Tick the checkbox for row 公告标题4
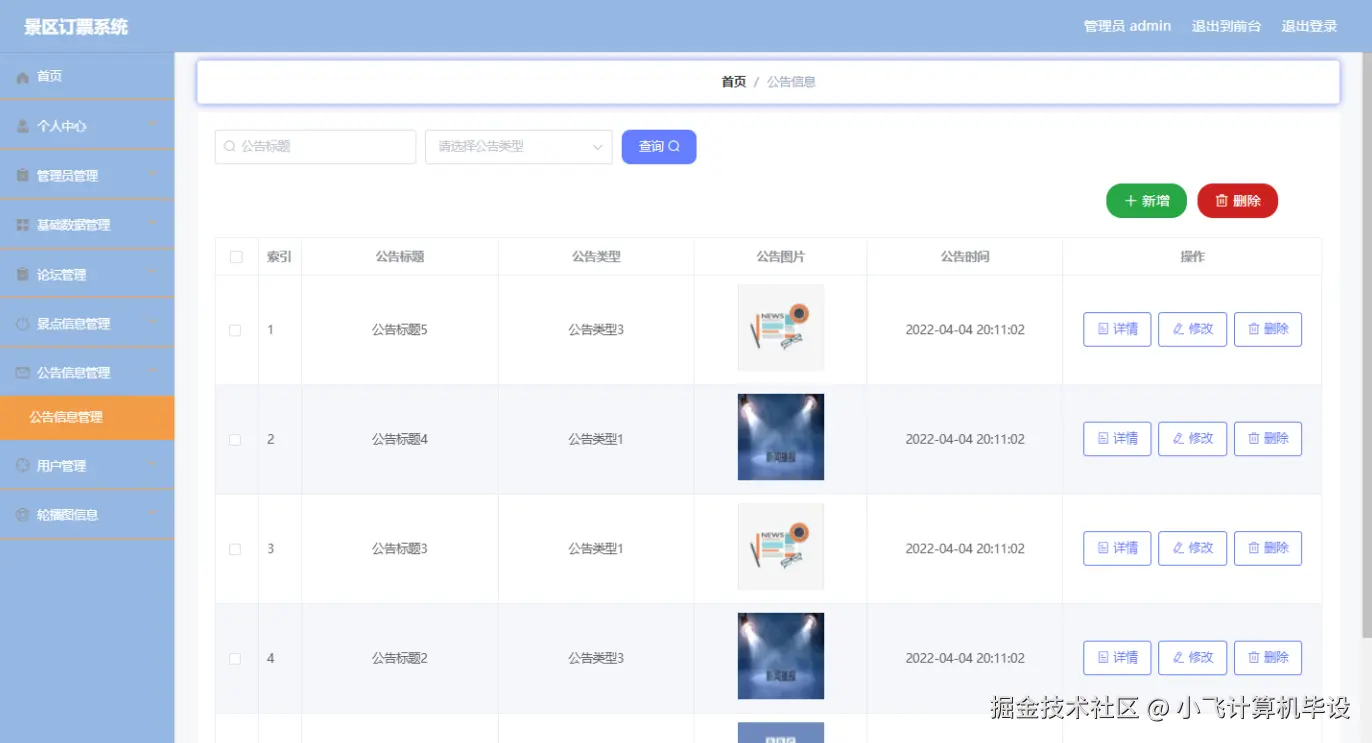1372x743 pixels. pyautogui.click(x=235, y=440)
